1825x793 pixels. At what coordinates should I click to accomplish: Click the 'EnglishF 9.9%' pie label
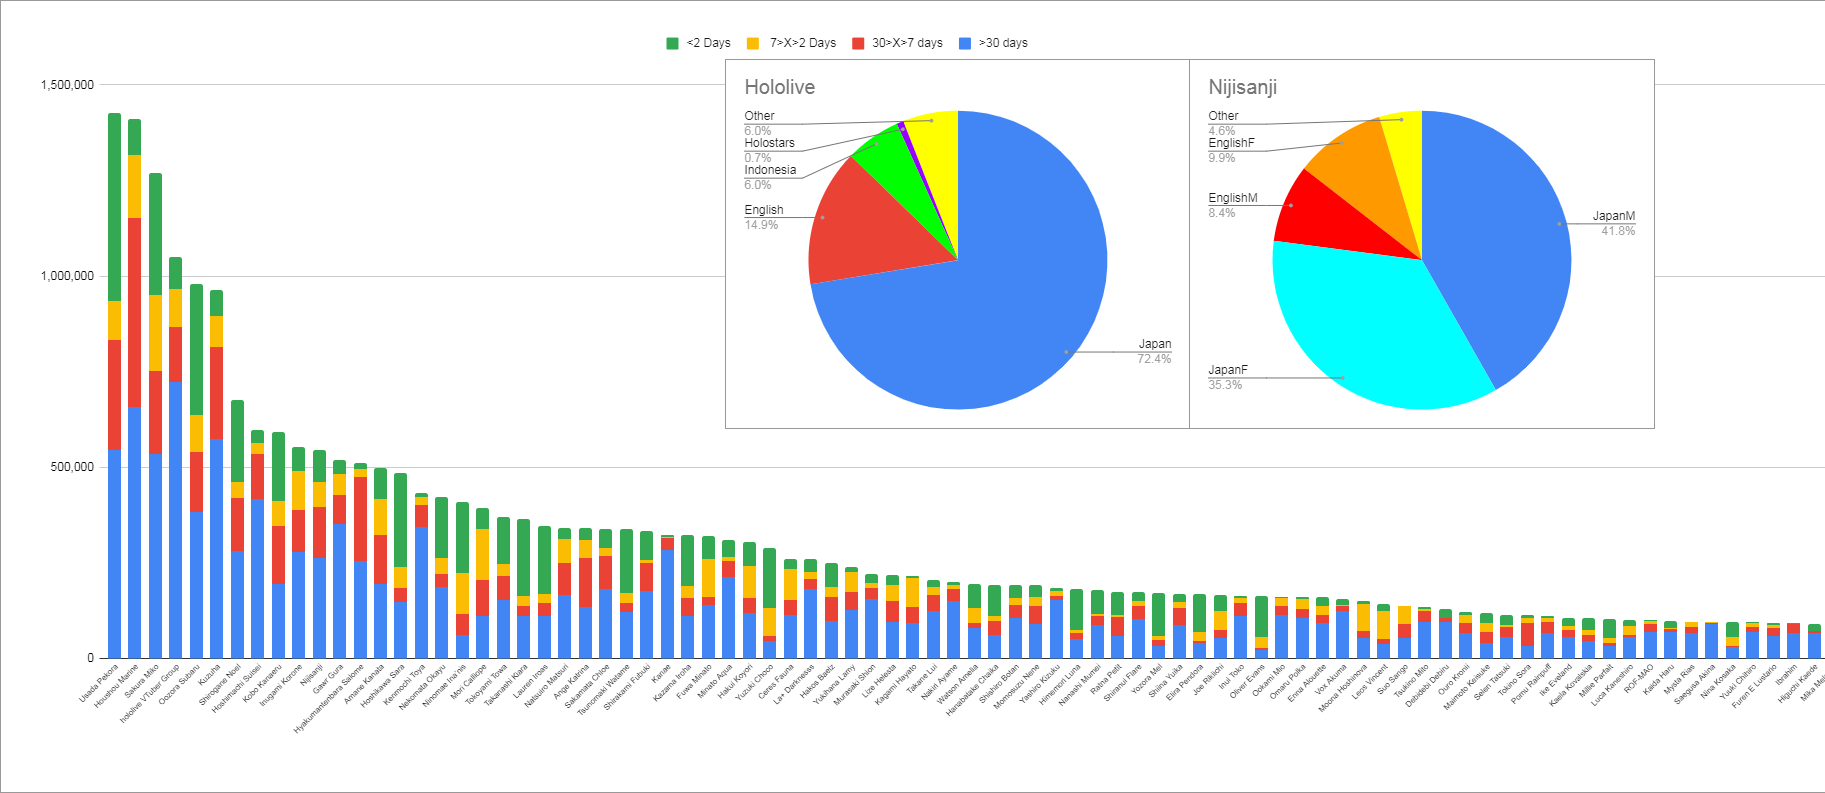pyautogui.click(x=1231, y=150)
